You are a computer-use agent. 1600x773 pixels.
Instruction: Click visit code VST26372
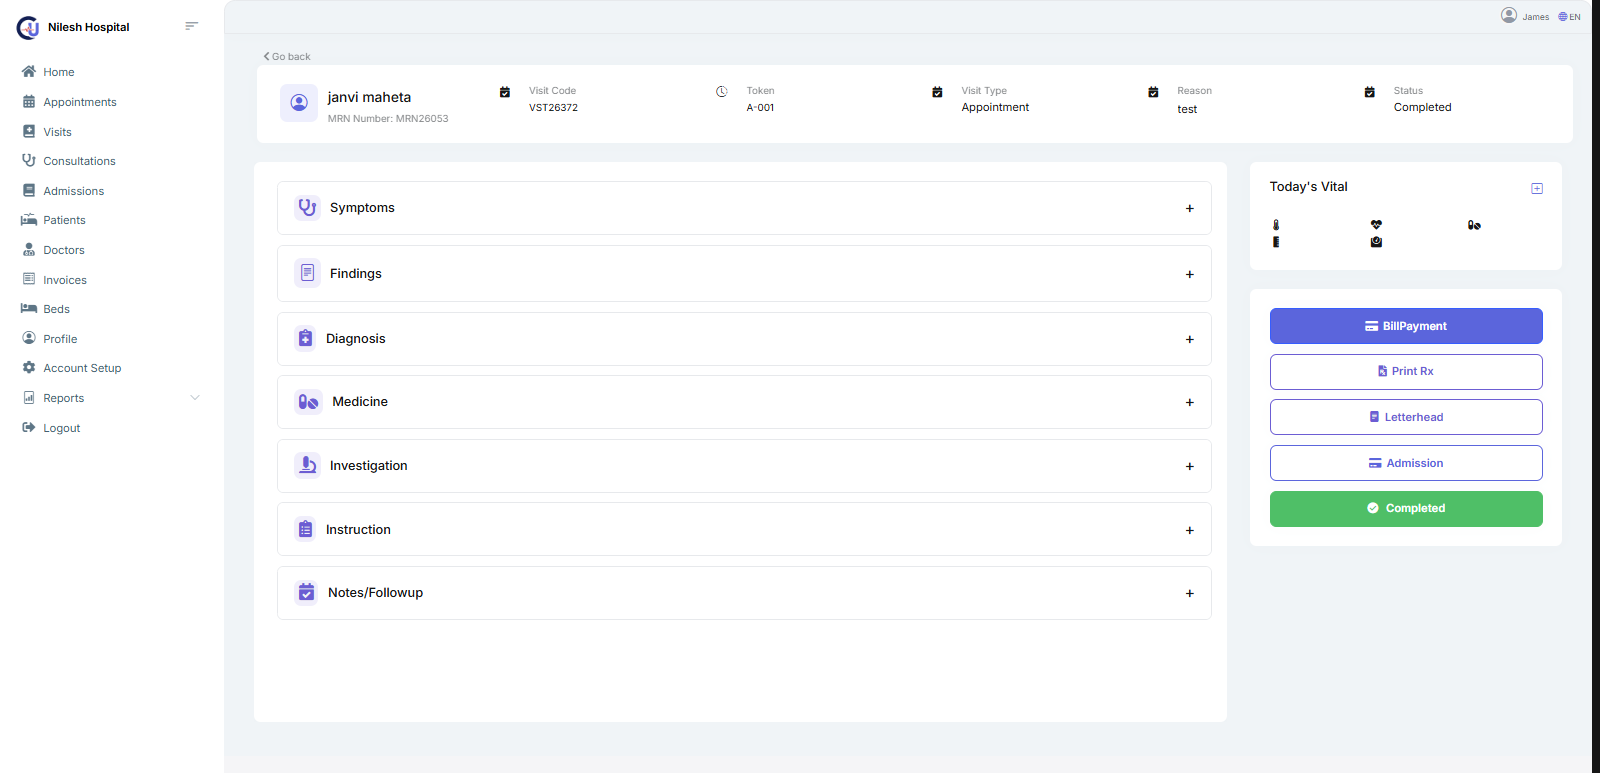point(553,108)
